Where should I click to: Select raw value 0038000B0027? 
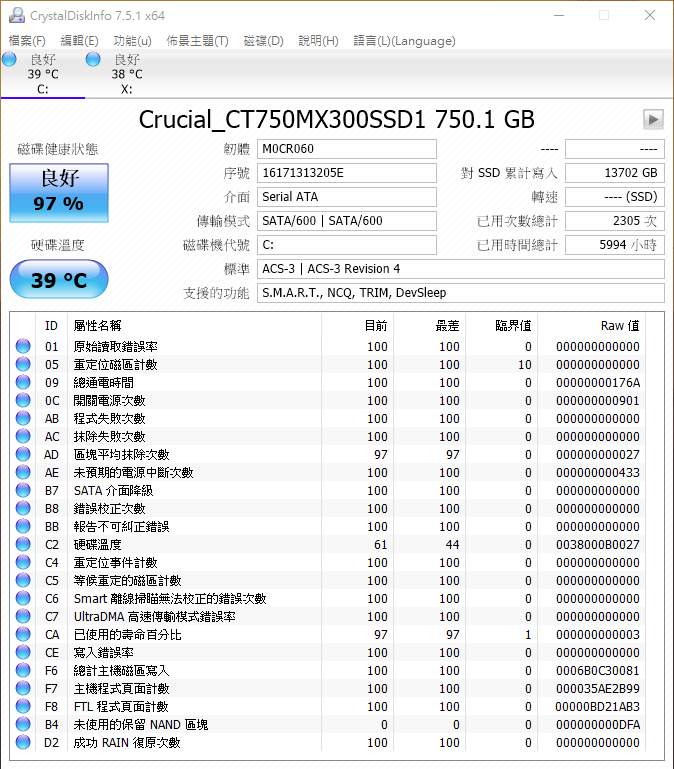point(597,544)
